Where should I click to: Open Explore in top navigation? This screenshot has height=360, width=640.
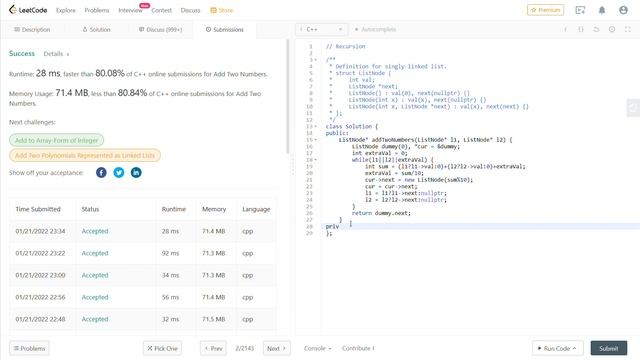[x=66, y=10]
